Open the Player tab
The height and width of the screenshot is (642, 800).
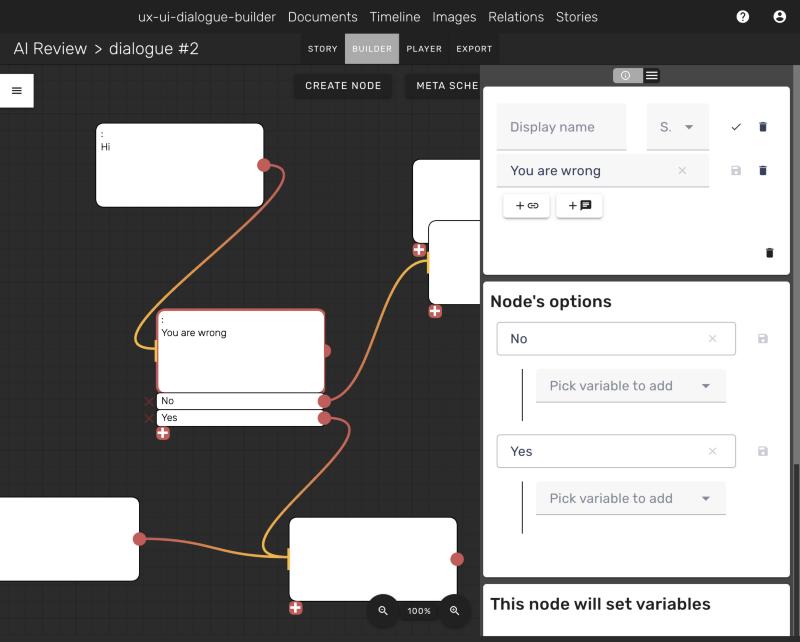(x=424, y=49)
